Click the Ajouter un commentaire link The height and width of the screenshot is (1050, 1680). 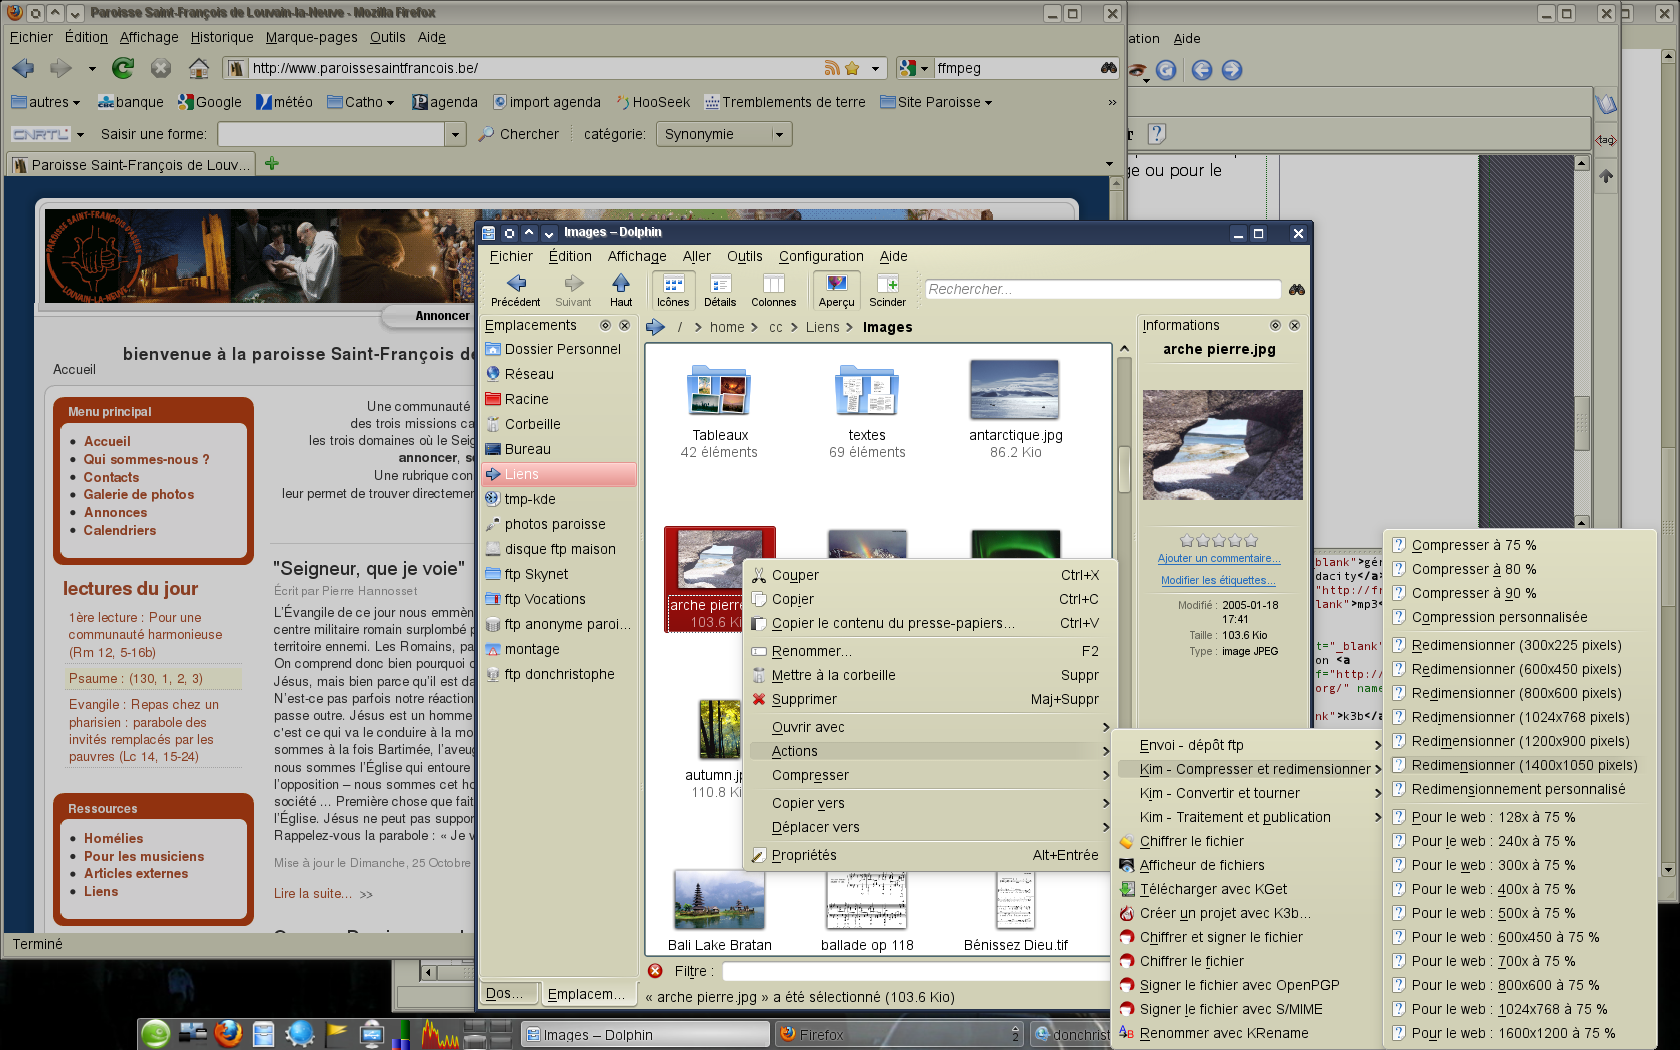pyautogui.click(x=1218, y=558)
